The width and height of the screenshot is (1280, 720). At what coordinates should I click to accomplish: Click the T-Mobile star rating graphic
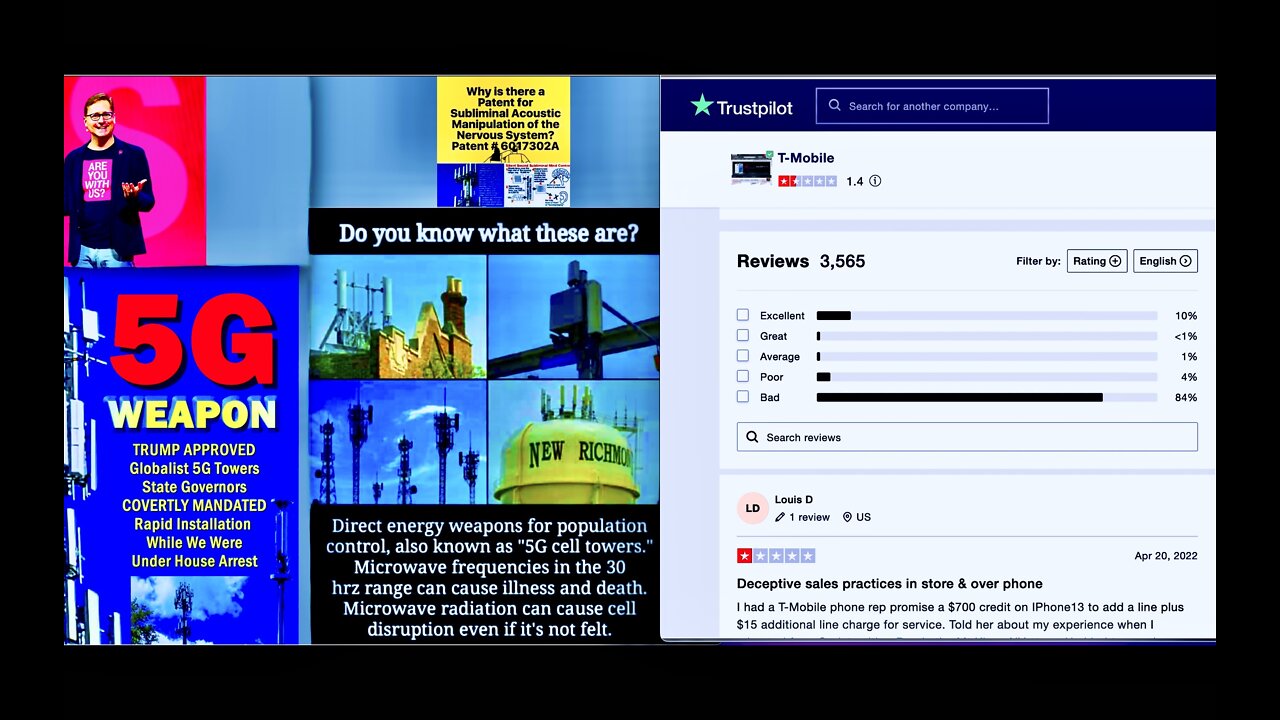807,182
